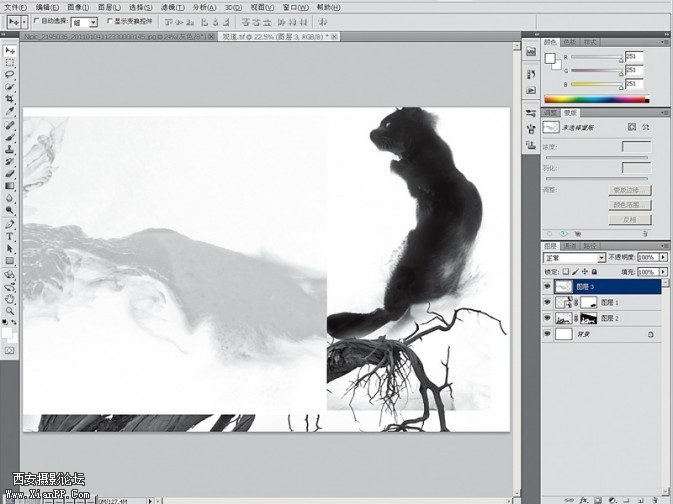Select the Lasso tool
The width and height of the screenshot is (673, 504).
tap(9, 75)
